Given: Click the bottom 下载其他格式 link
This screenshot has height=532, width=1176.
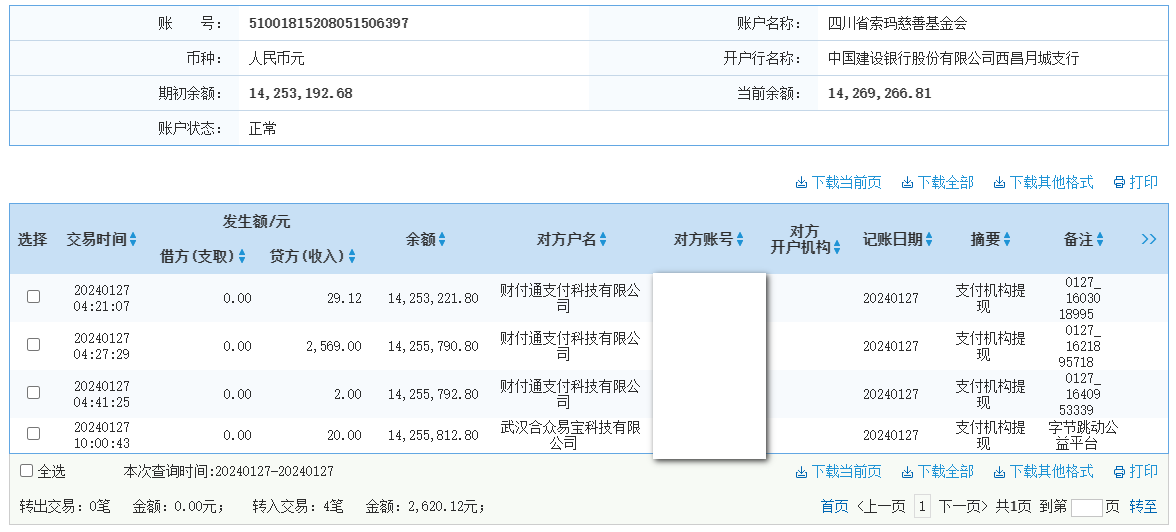Looking at the screenshot, I should click(1043, 471).
